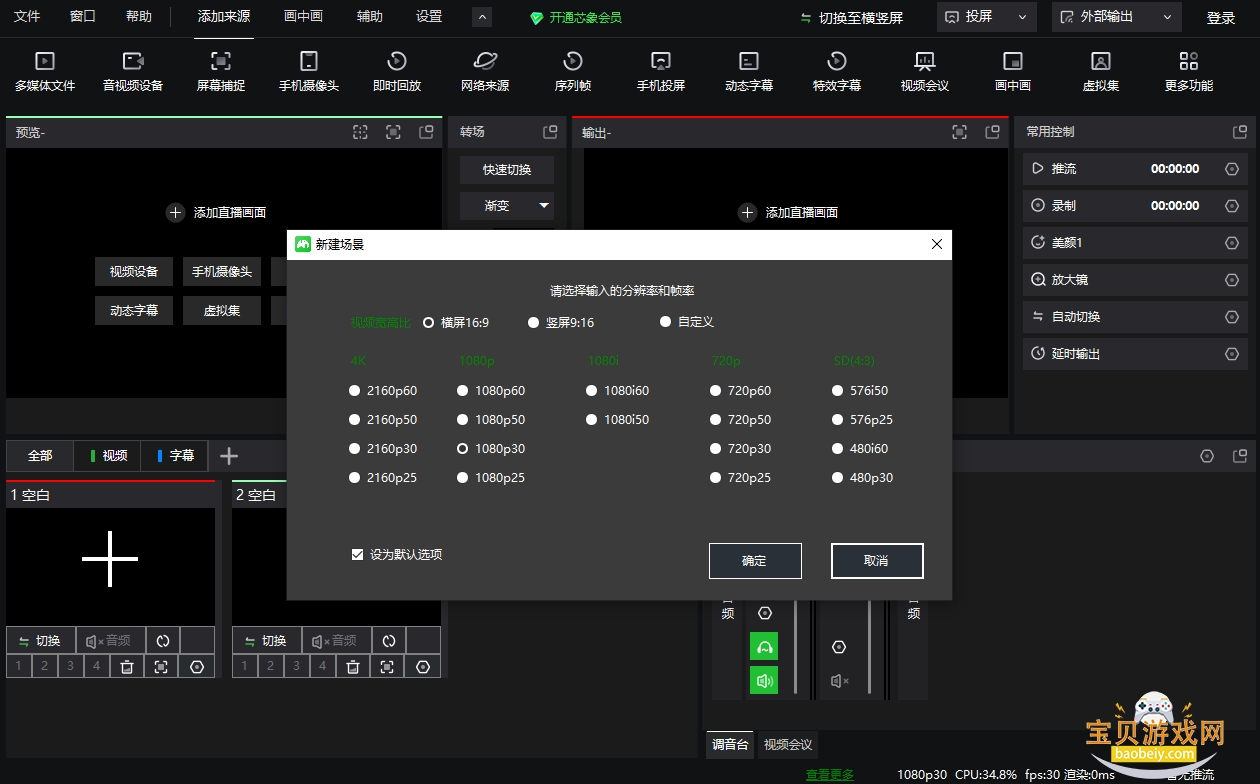Click the 切换 button on scene 1
1260x784 pixels.
[x=40, y=641]
